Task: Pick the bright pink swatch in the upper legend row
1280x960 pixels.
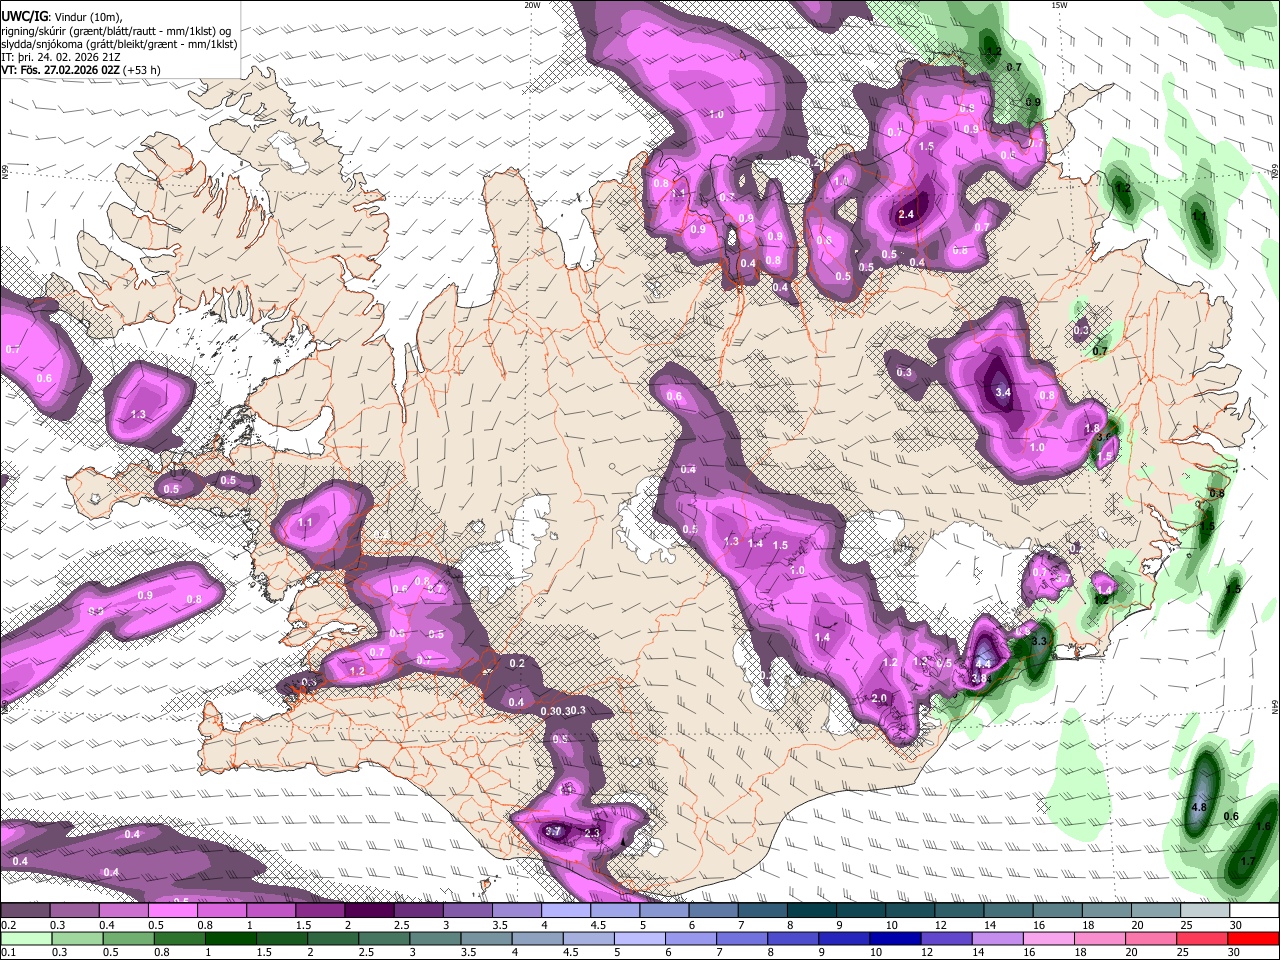Action: click(x=172, y=910)
